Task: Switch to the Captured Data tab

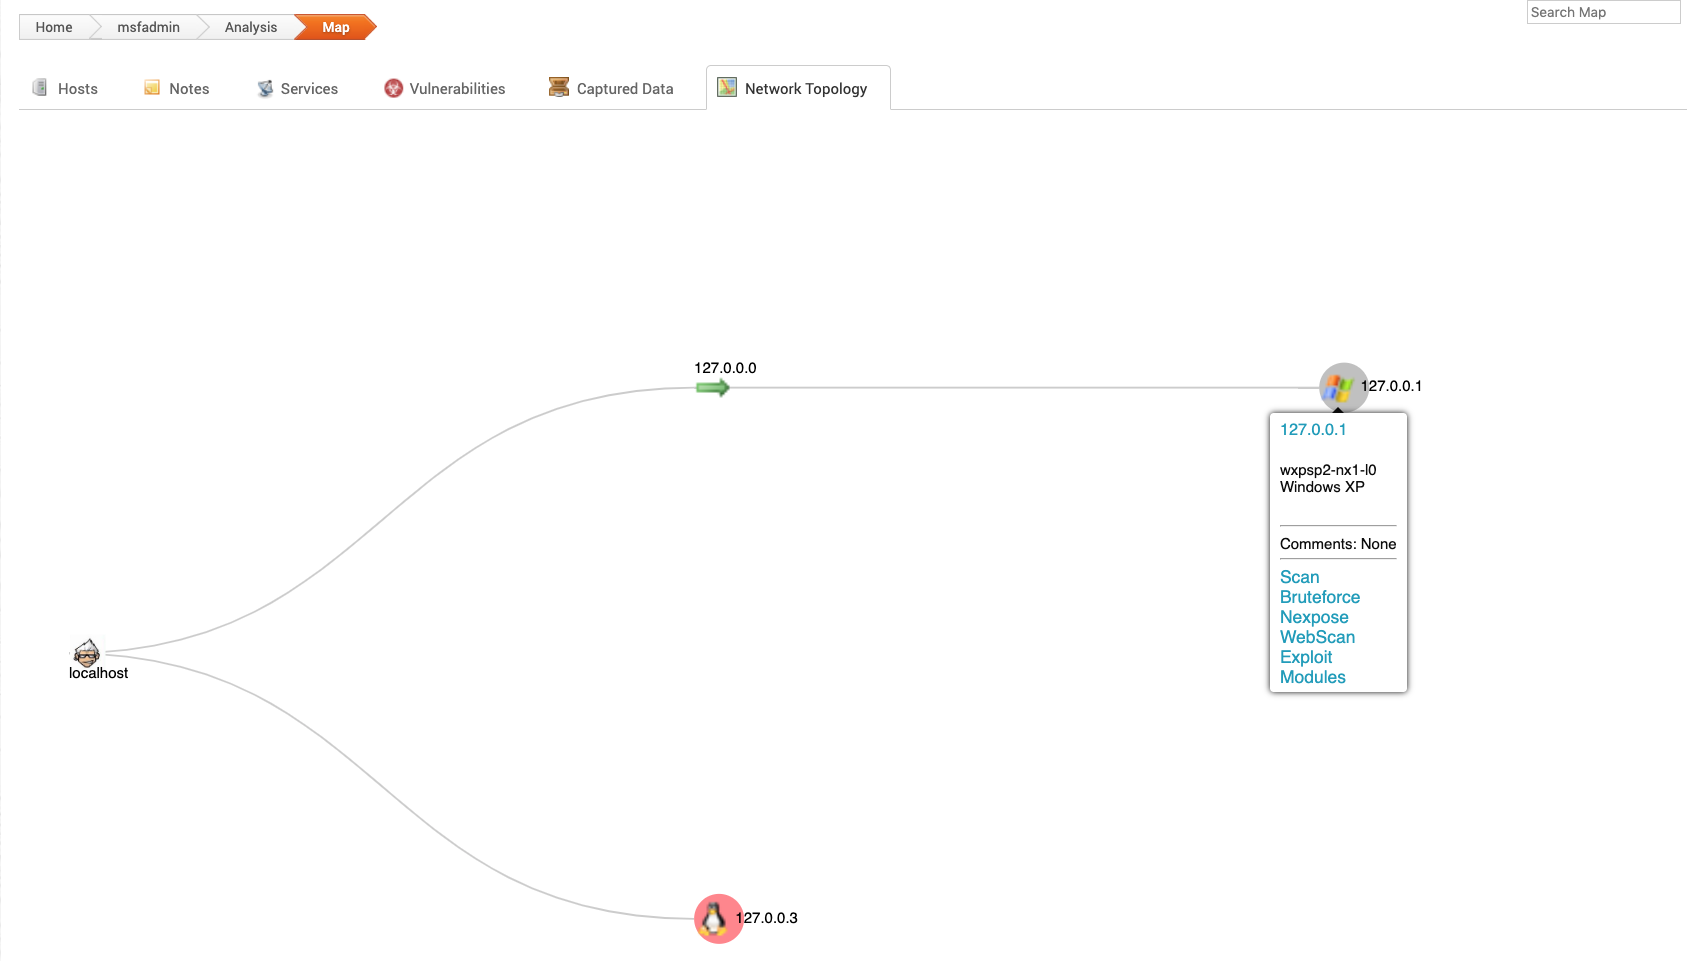Action: tap(624, 89)
